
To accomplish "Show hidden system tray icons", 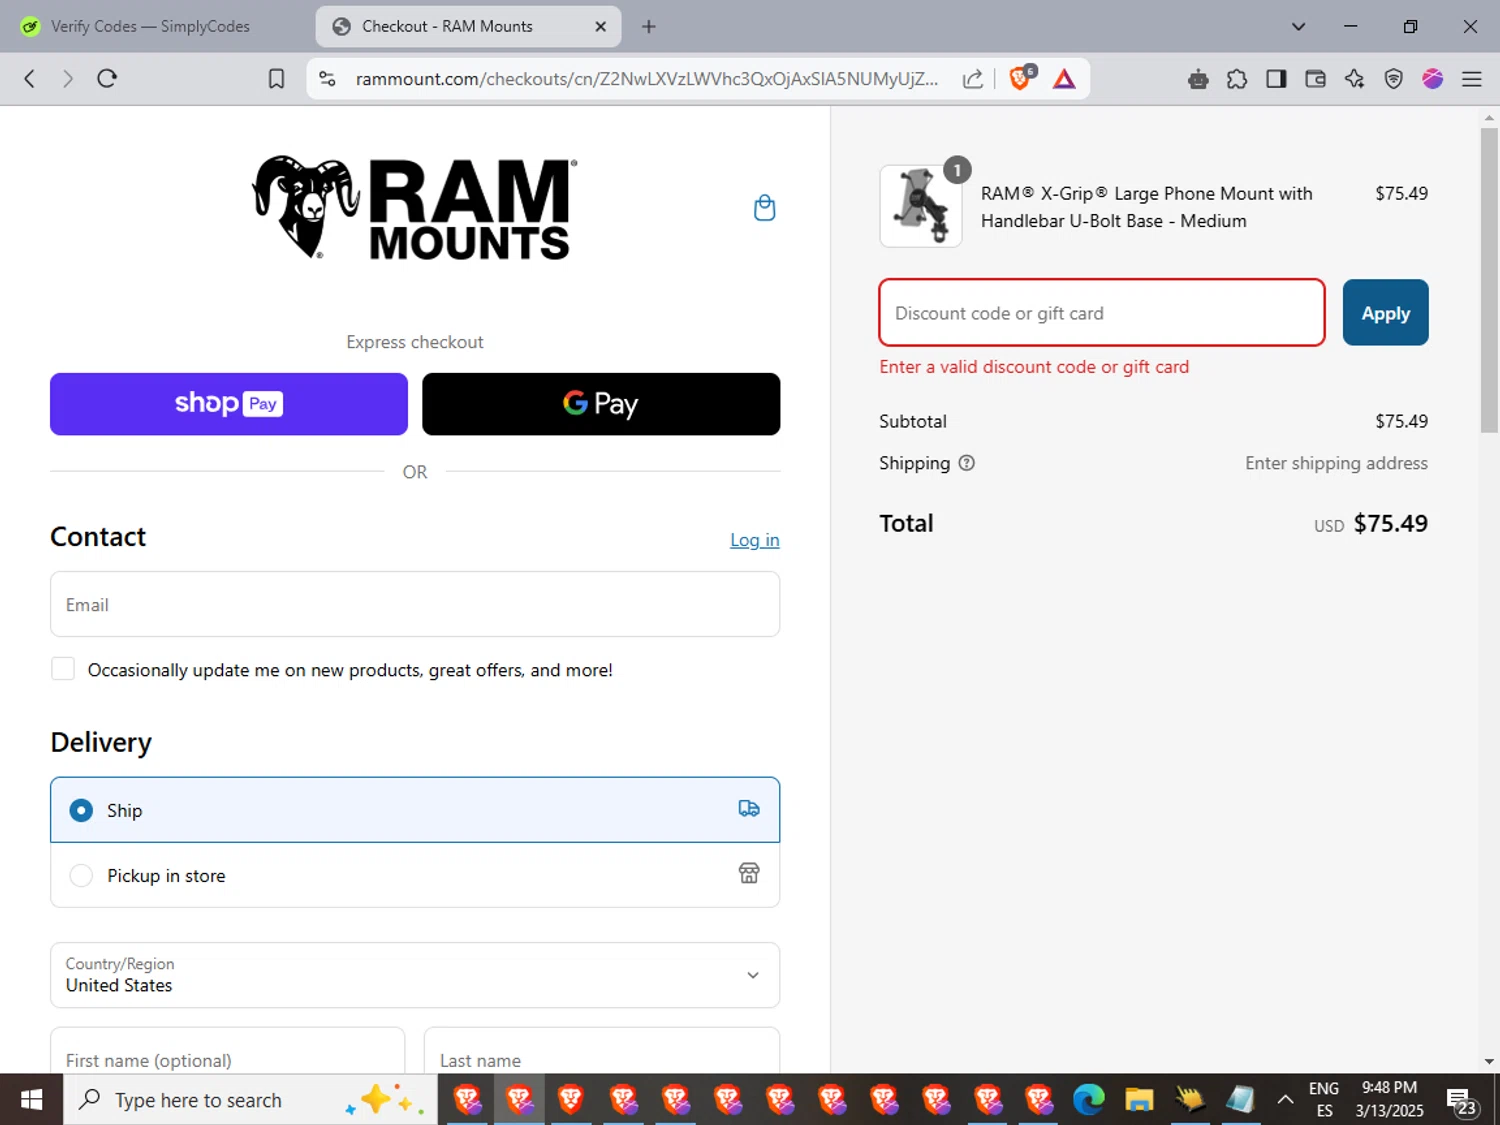I will point(1285,1100).
